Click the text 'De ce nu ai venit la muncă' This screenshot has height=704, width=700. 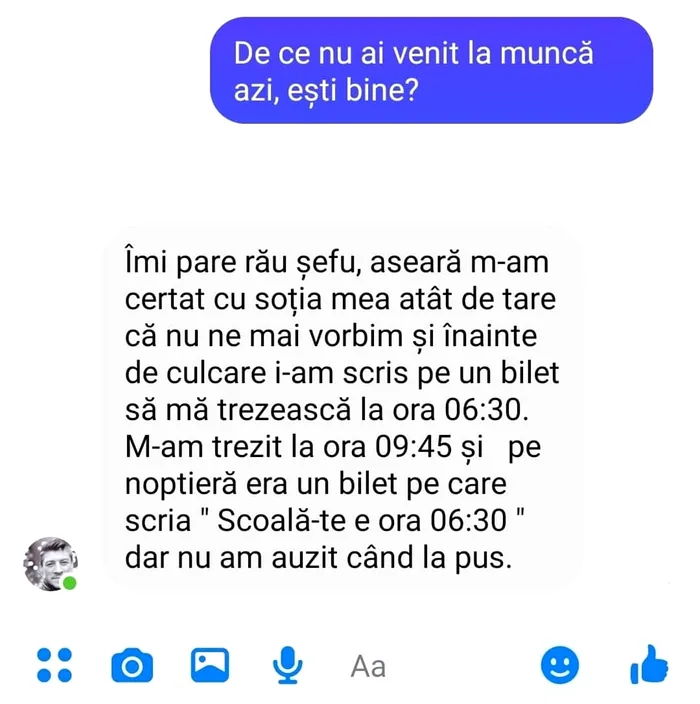click(414, 53)
